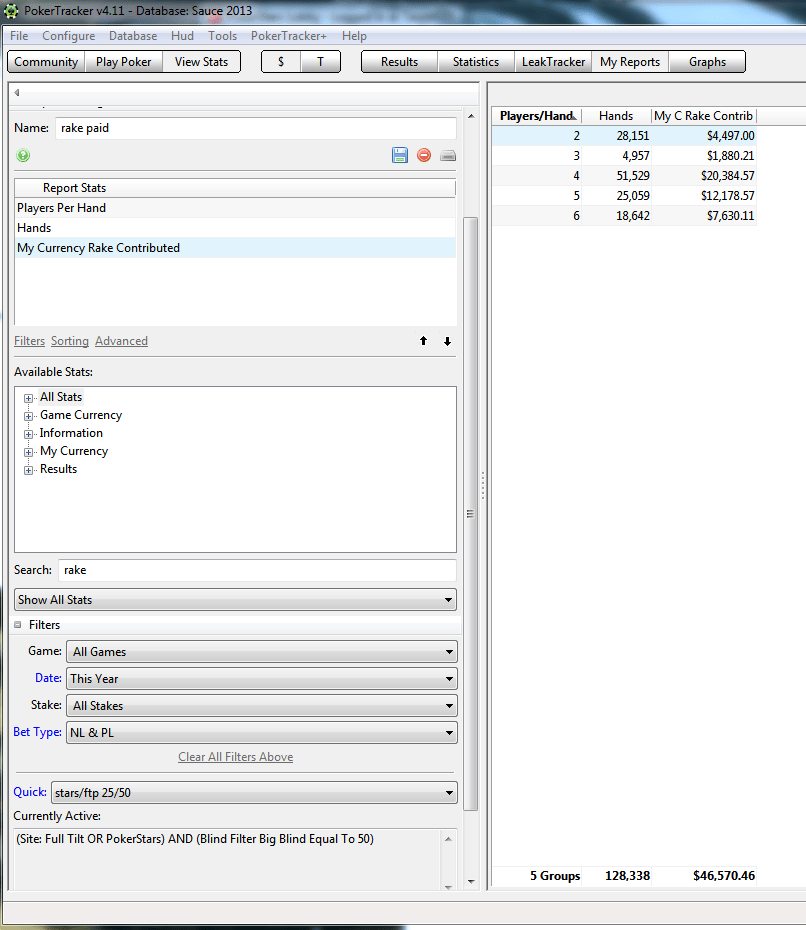Collapse the side panel with the left triangle
The height and width of the screenshot is (930, 806).
[17, 93]
